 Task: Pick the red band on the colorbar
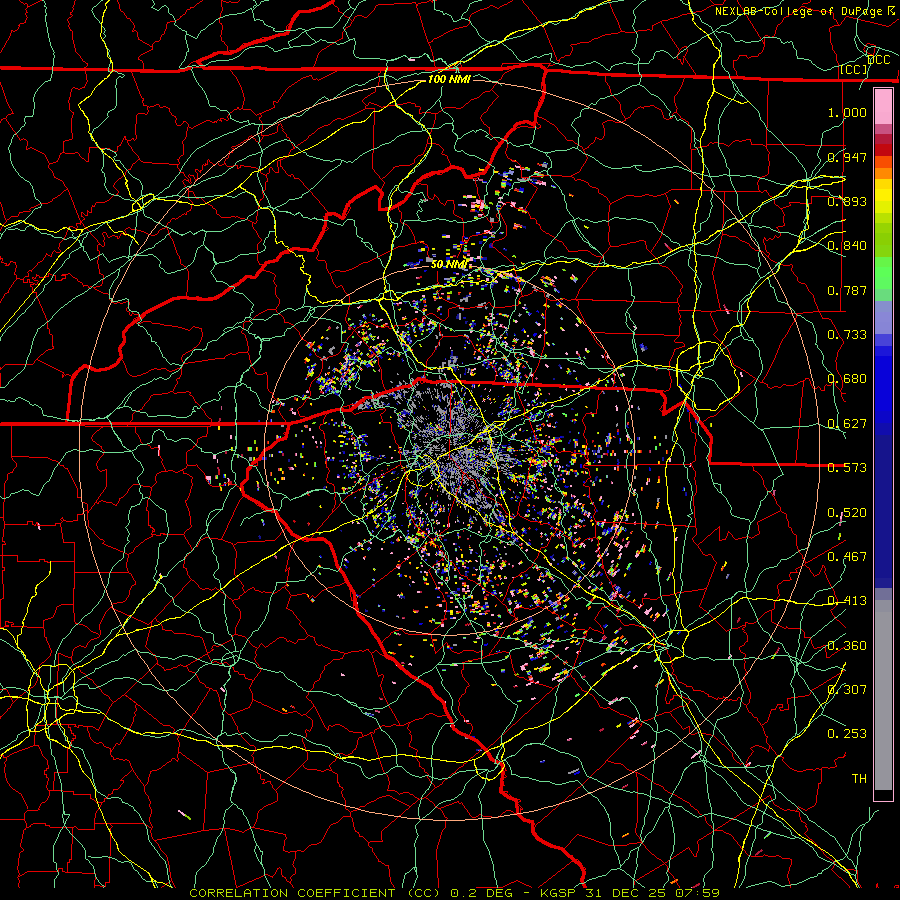(883, 150)
